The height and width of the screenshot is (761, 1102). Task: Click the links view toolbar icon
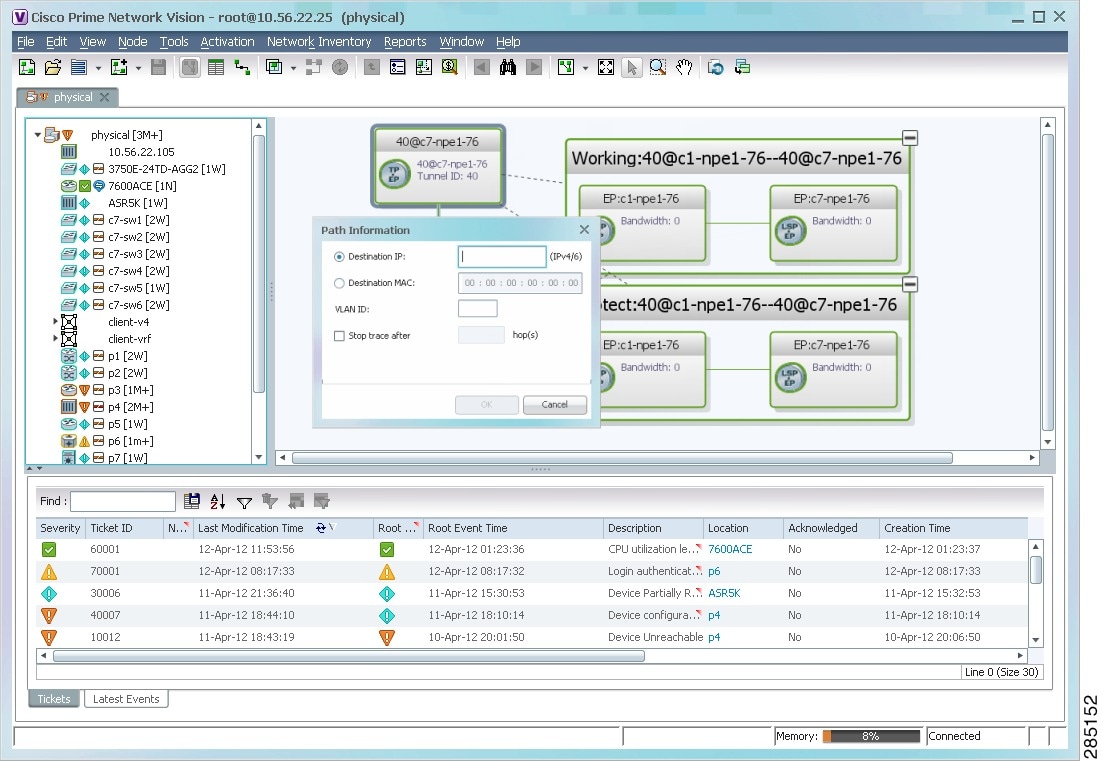tap(242, 67)
